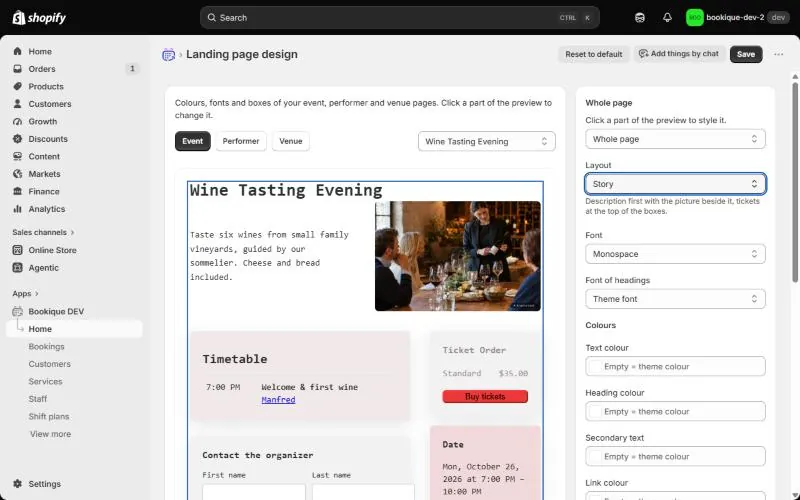
Task: Click the wine tasting event photo
Action: [458, 256]
